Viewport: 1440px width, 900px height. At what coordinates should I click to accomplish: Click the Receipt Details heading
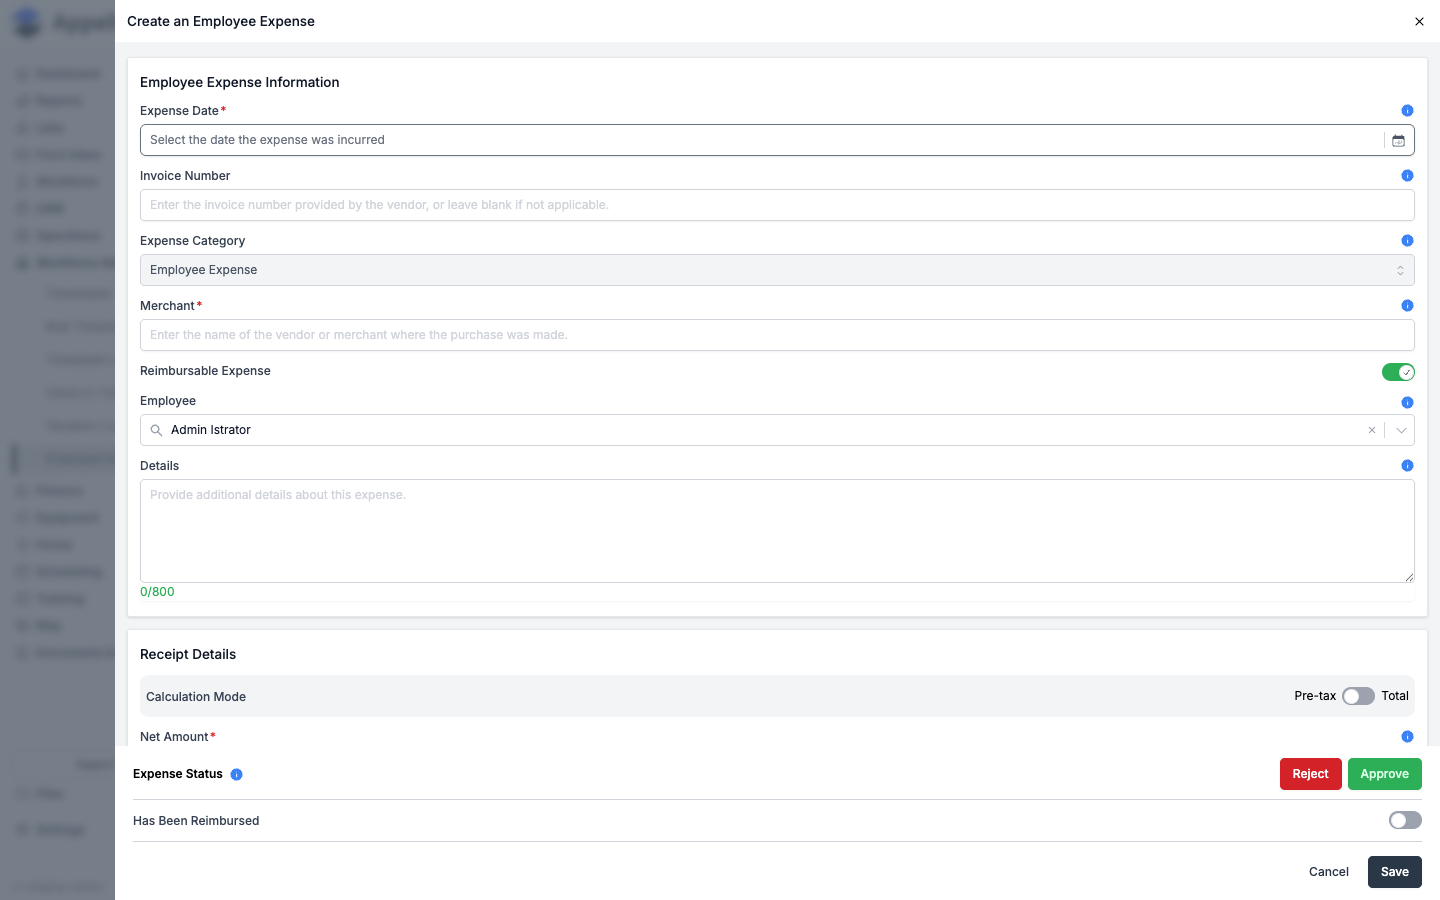tap(188, 654)
